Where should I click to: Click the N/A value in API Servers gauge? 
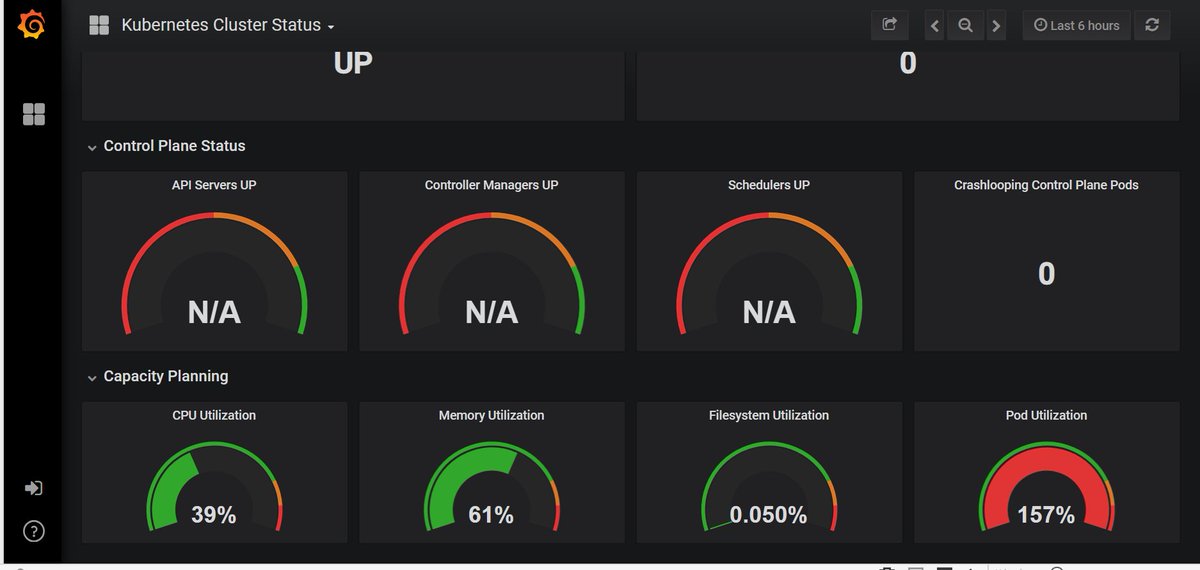(214, 313)
